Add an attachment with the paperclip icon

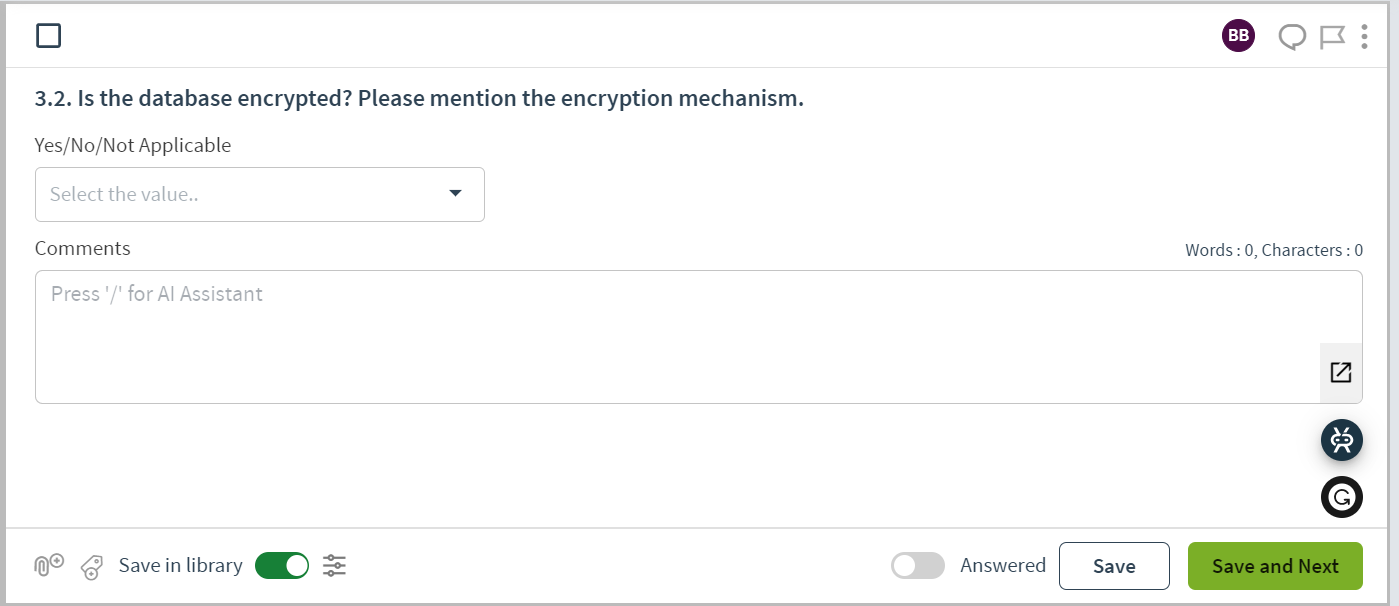(x=49, y=566)
